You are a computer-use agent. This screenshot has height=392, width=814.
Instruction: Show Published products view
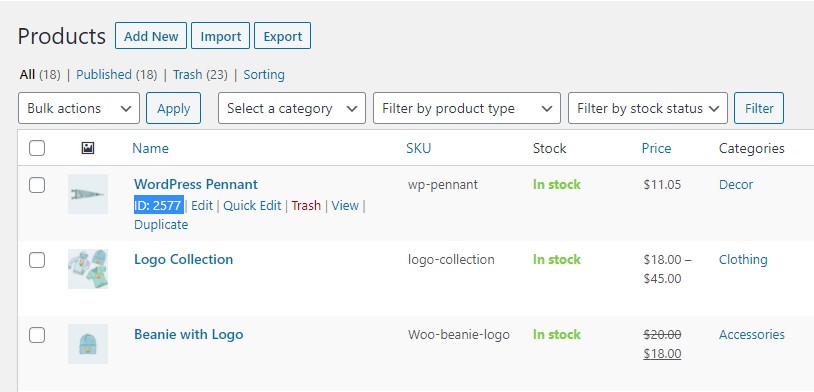pyautogui.click(x=104, y=75)
